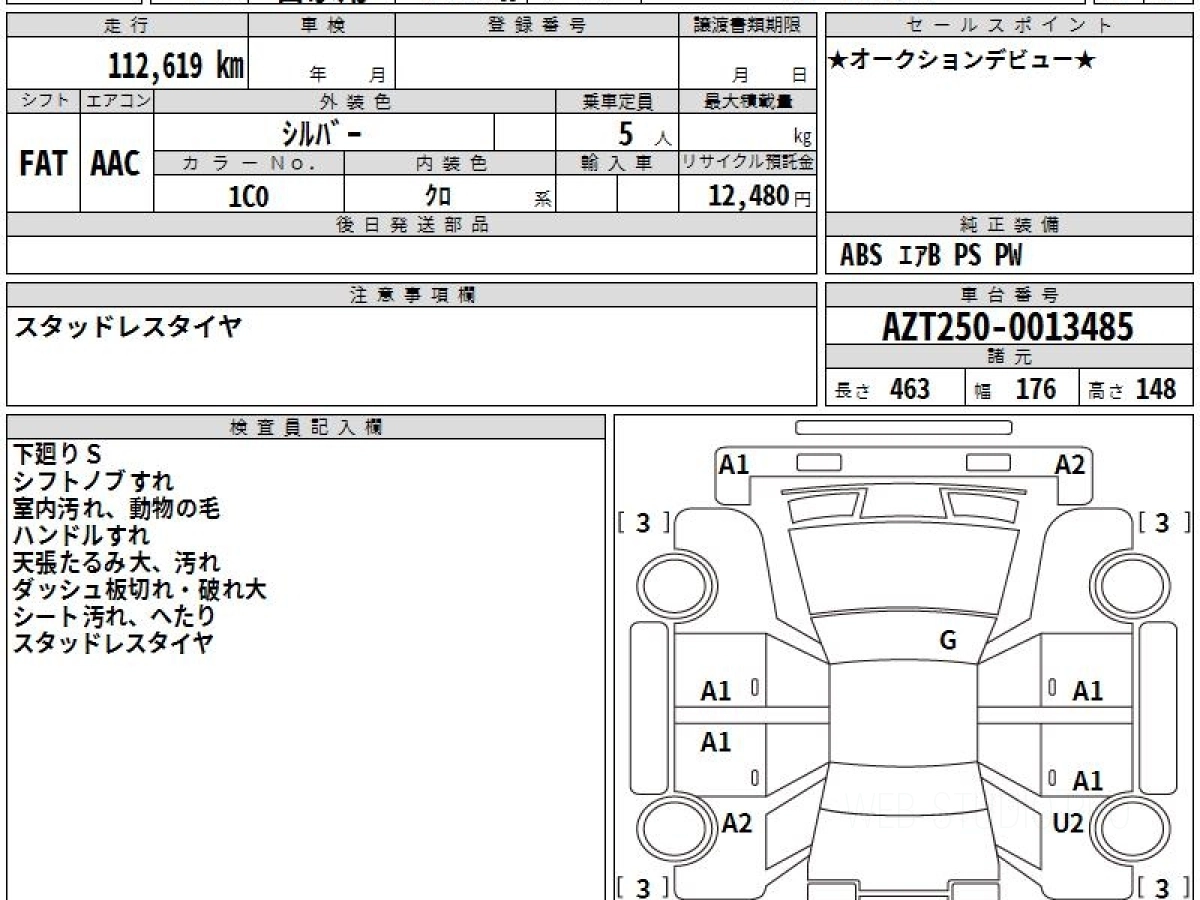Select the シフト header cell

pos(44,101)
